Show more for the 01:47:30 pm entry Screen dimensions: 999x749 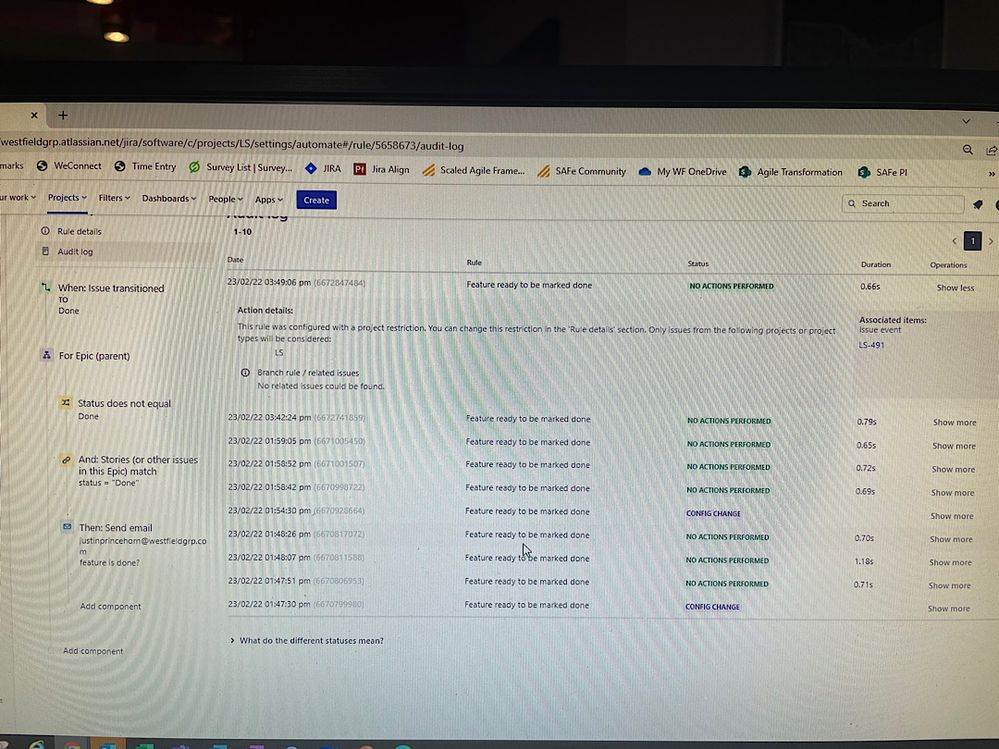(949, 609)
